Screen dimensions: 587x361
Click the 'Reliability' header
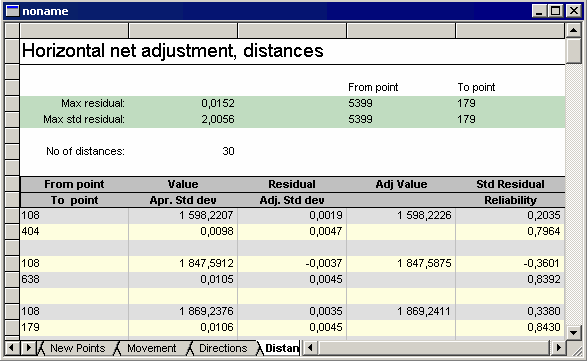(x=510, y=200)
